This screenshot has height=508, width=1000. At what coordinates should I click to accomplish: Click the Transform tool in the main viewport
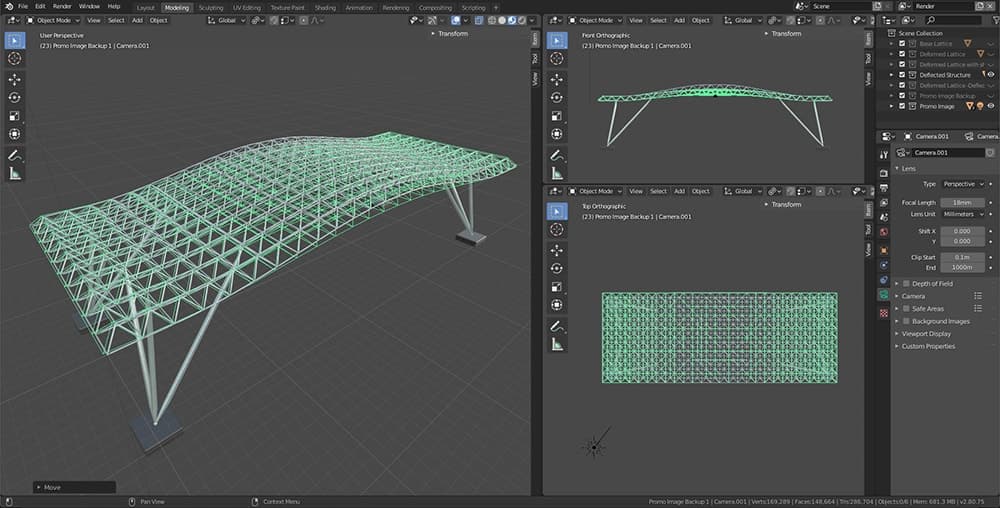pyautogui.click(x=15, y=134)
